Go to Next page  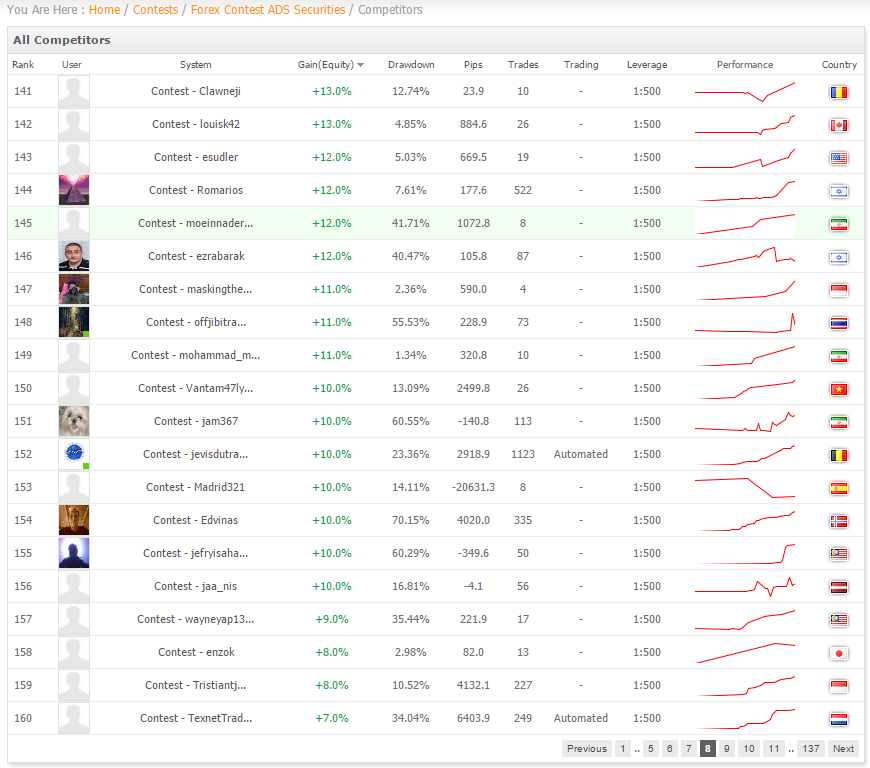coord(843,749)
